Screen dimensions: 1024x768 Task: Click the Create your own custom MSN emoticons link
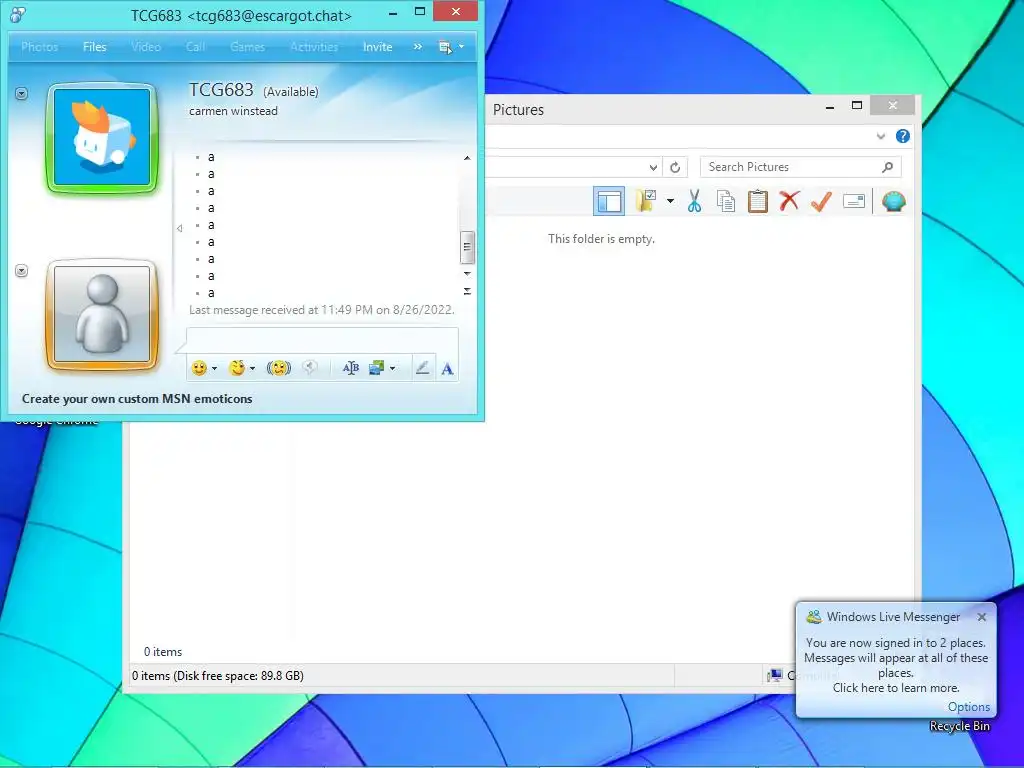pyautogui.click(x=137, y=399)
